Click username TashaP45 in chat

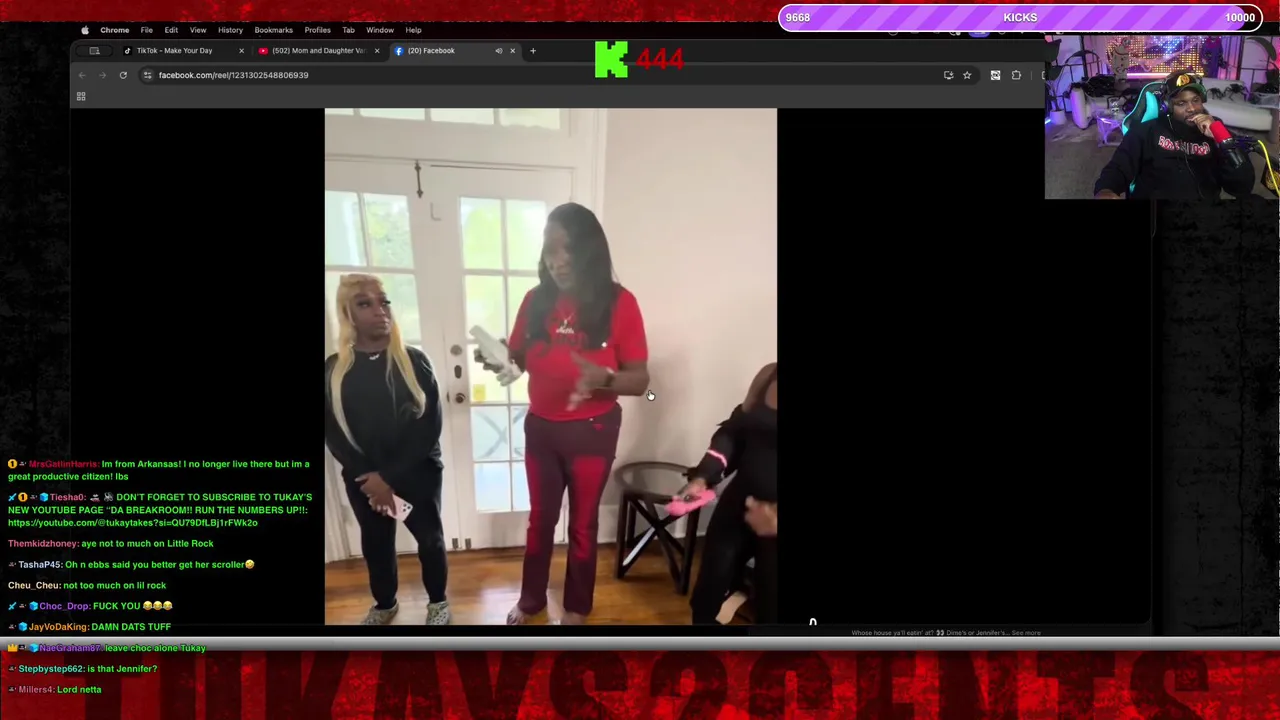pos(40,565)
